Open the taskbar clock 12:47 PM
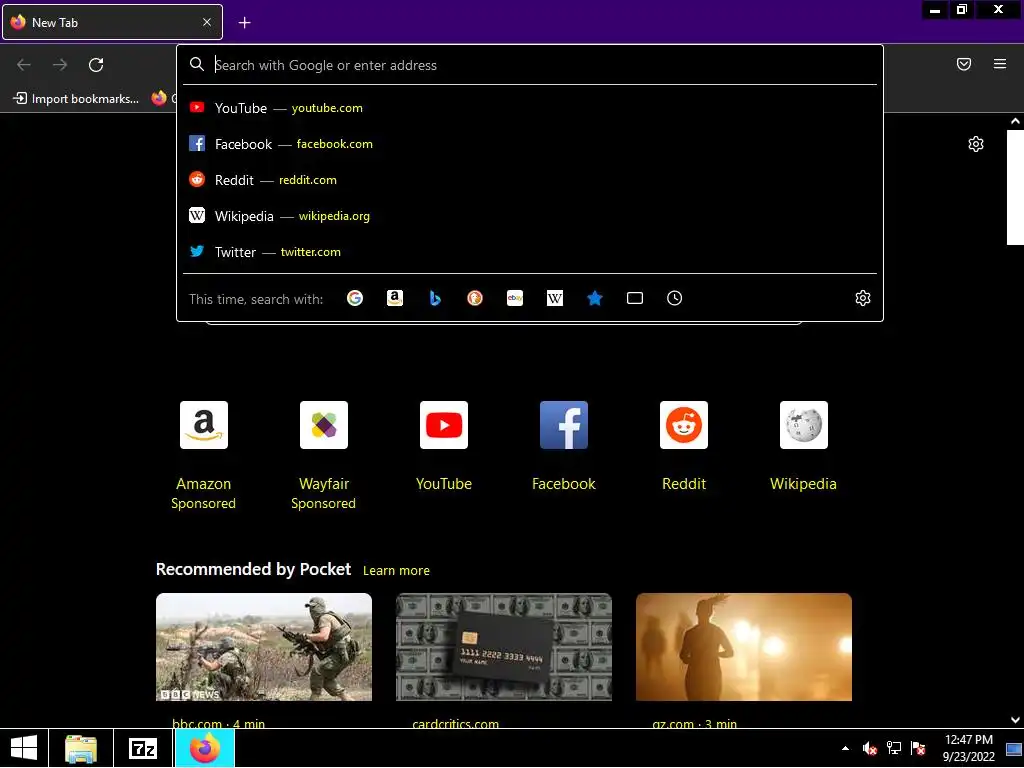The image size is (1024, 768). [968, 748]
